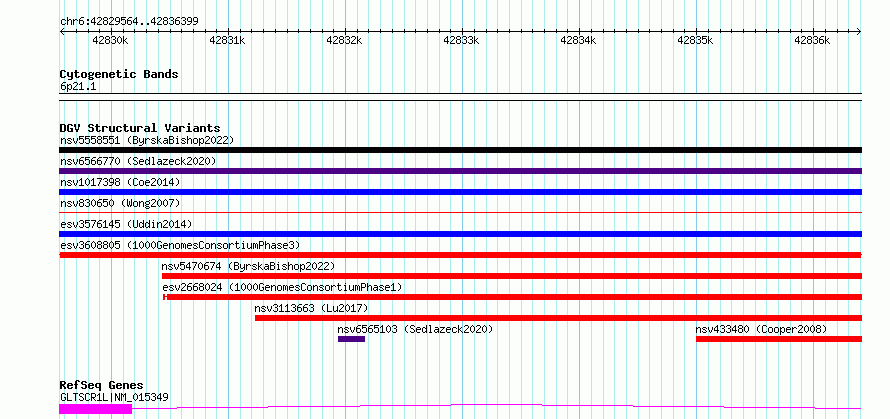Click the 42830k ruler tick label

tap(111, 40)
